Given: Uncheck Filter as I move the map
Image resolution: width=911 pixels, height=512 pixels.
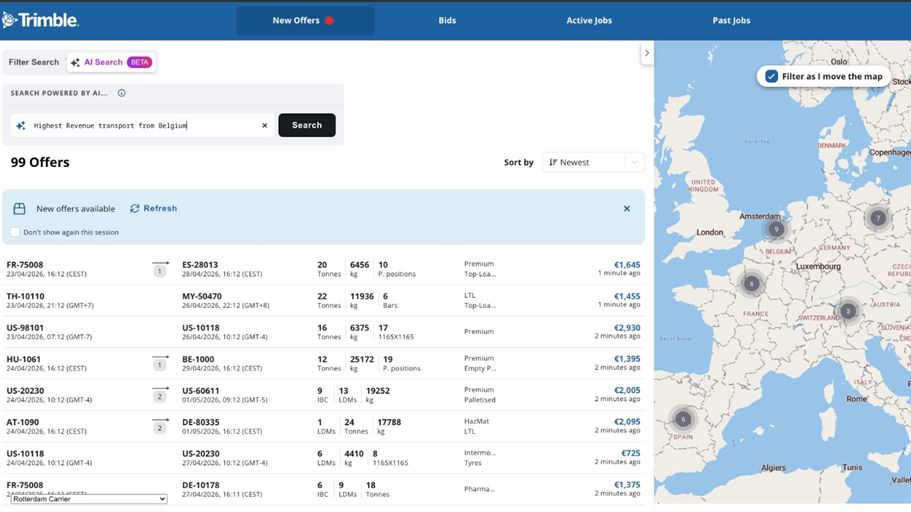Looking at the screenshot, I should coord(772,76).
